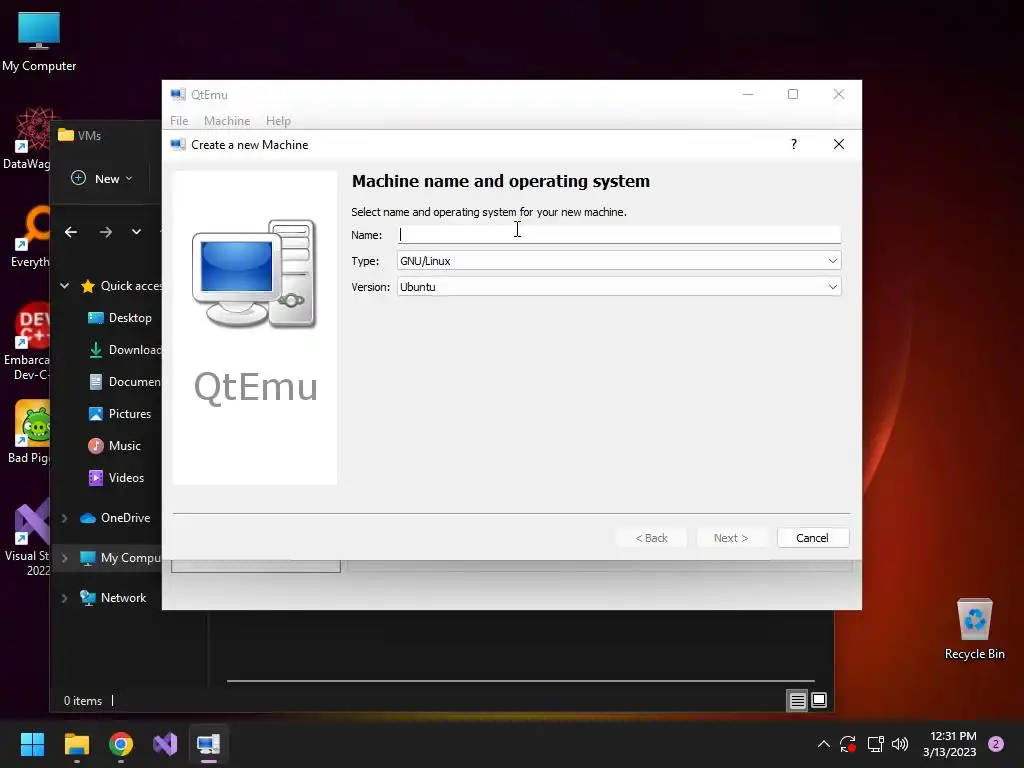Open recent locations chevron in File Explorer

pyautogui.click(x=136, y=232)
